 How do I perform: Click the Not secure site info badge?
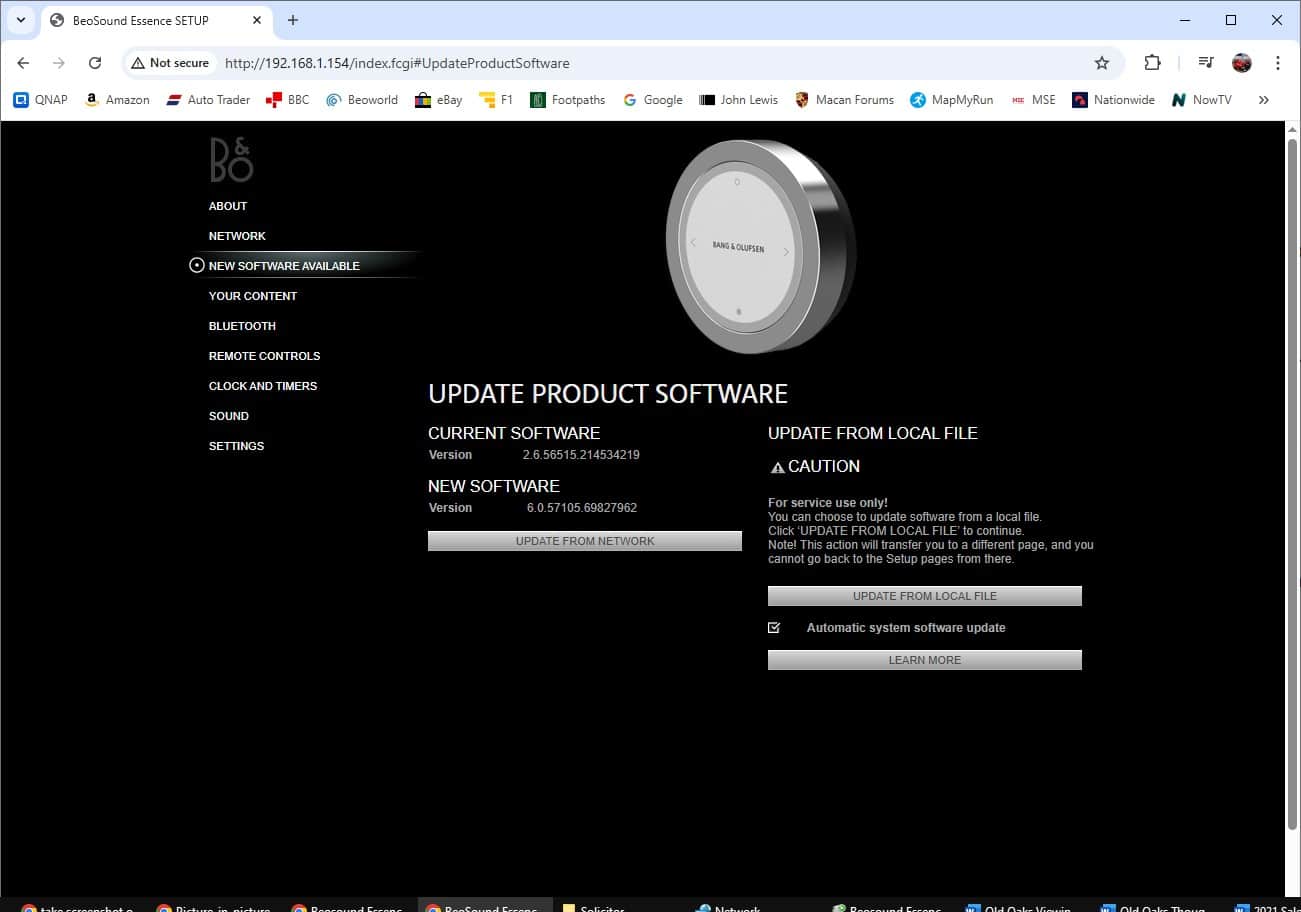tap(171, 63)
